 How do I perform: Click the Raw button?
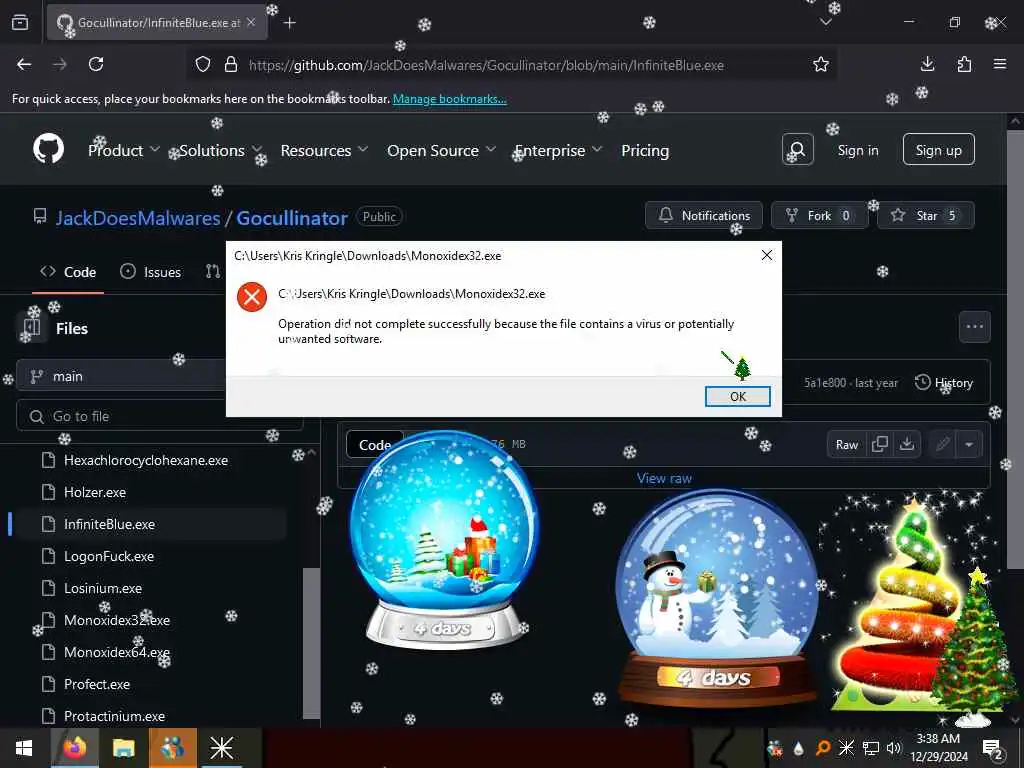(x=847, y=444)
